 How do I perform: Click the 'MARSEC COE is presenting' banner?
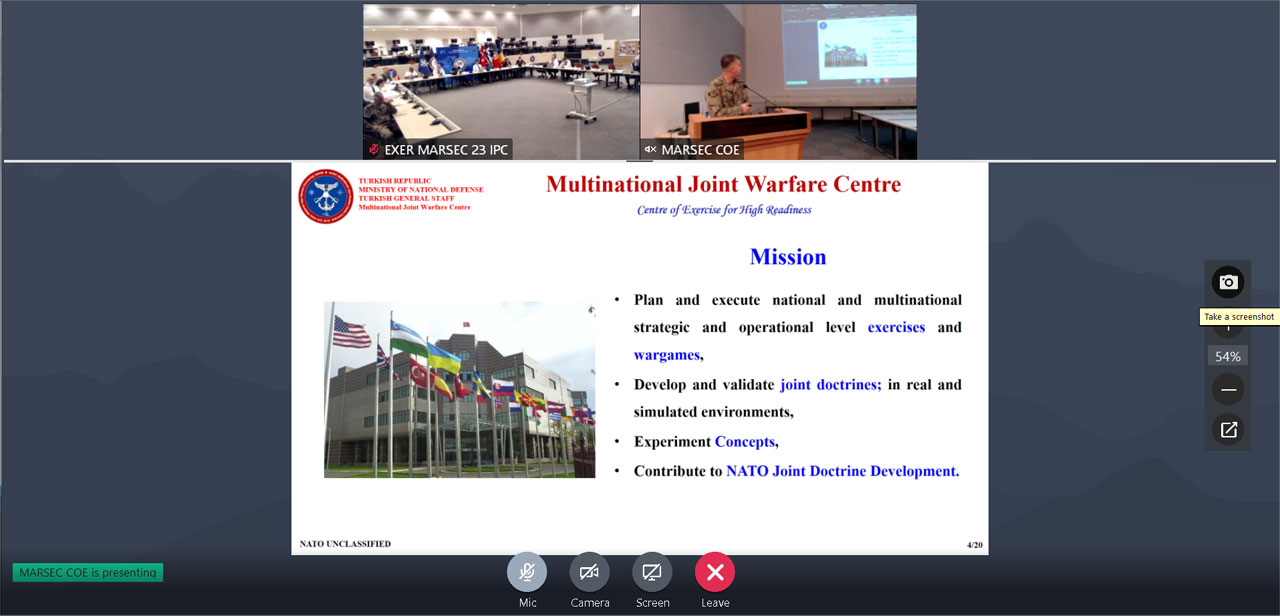88,573
